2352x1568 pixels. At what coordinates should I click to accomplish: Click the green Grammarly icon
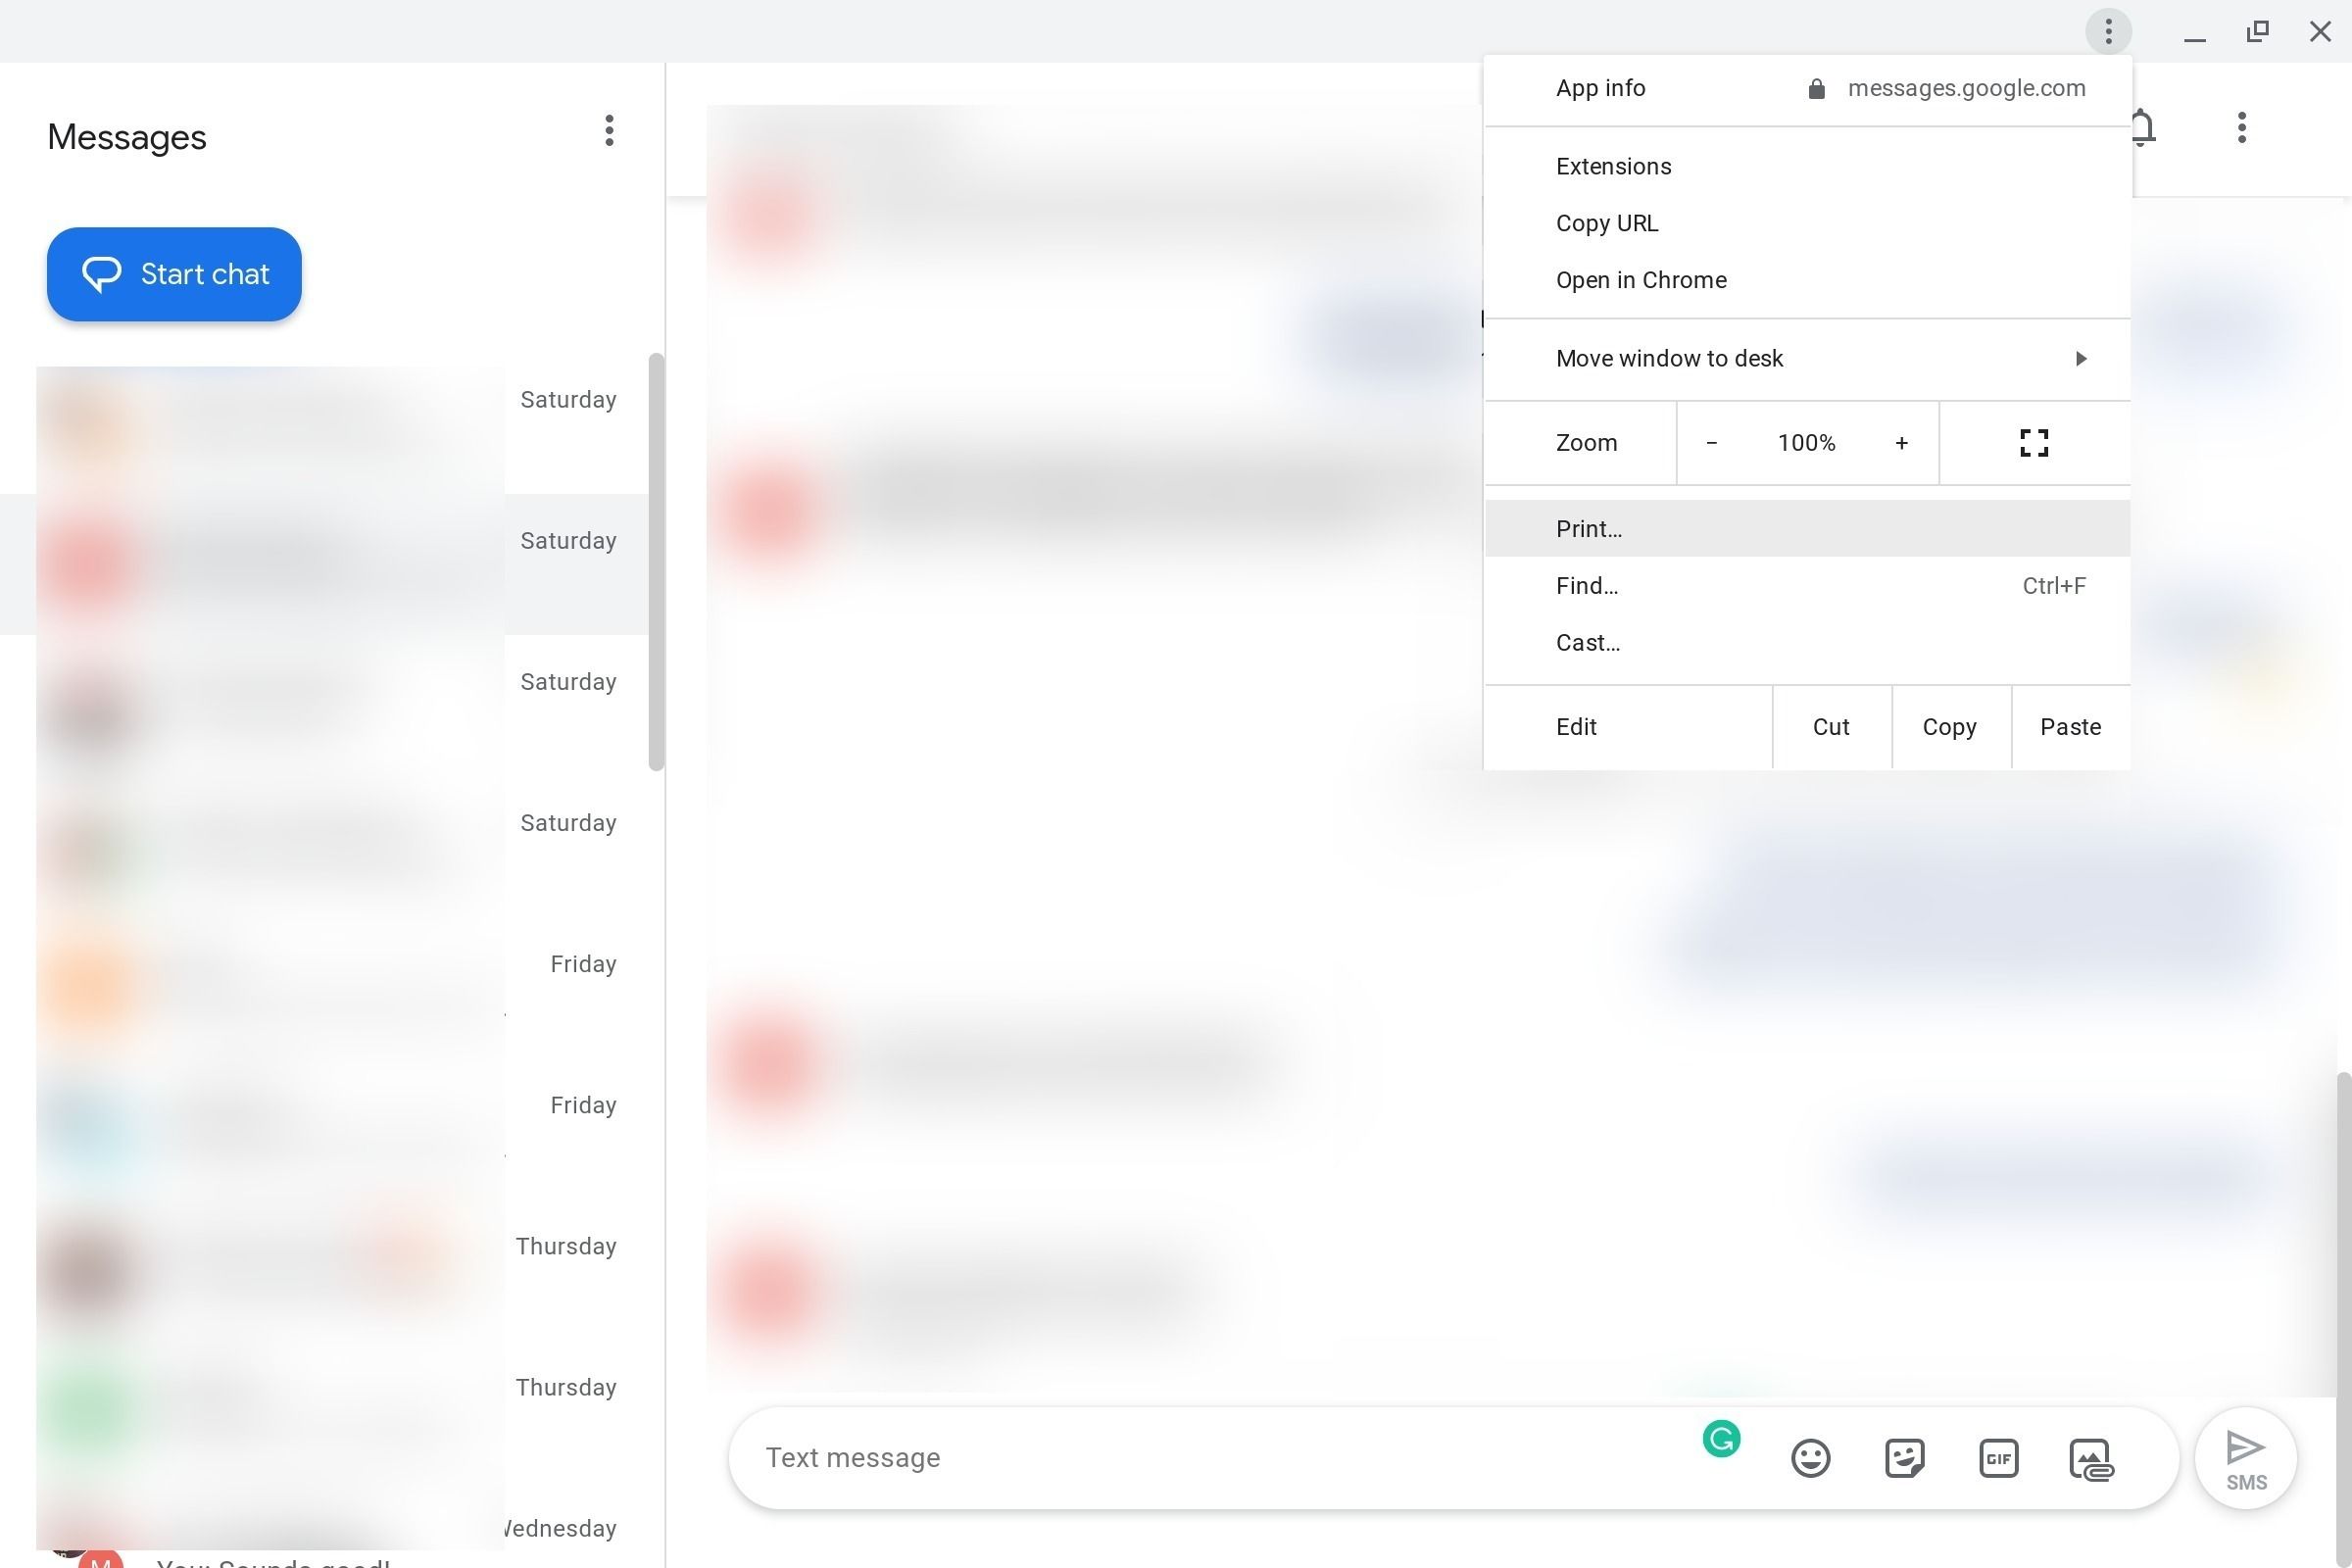tap(1721, 1439)
